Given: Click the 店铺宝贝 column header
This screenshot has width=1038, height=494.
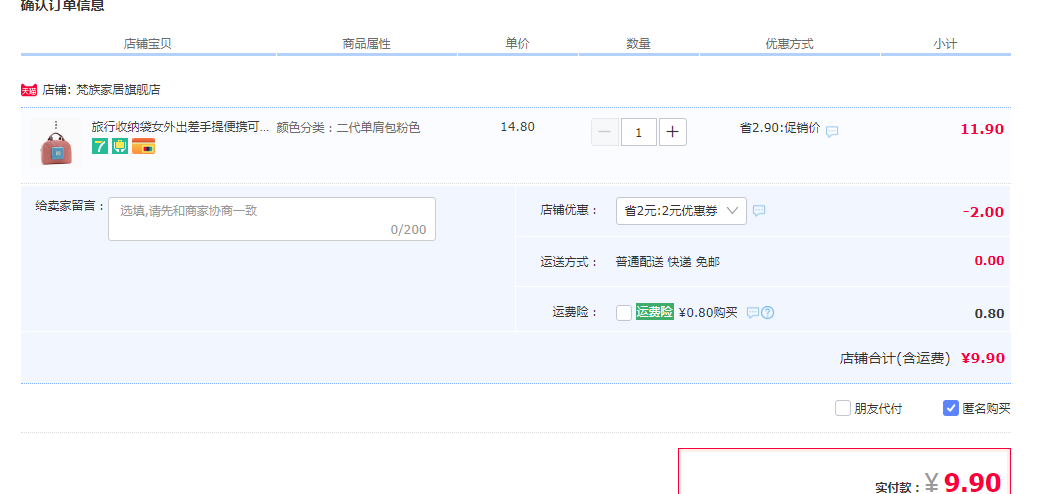Looking at the screenshot, I should coord(148,44).
